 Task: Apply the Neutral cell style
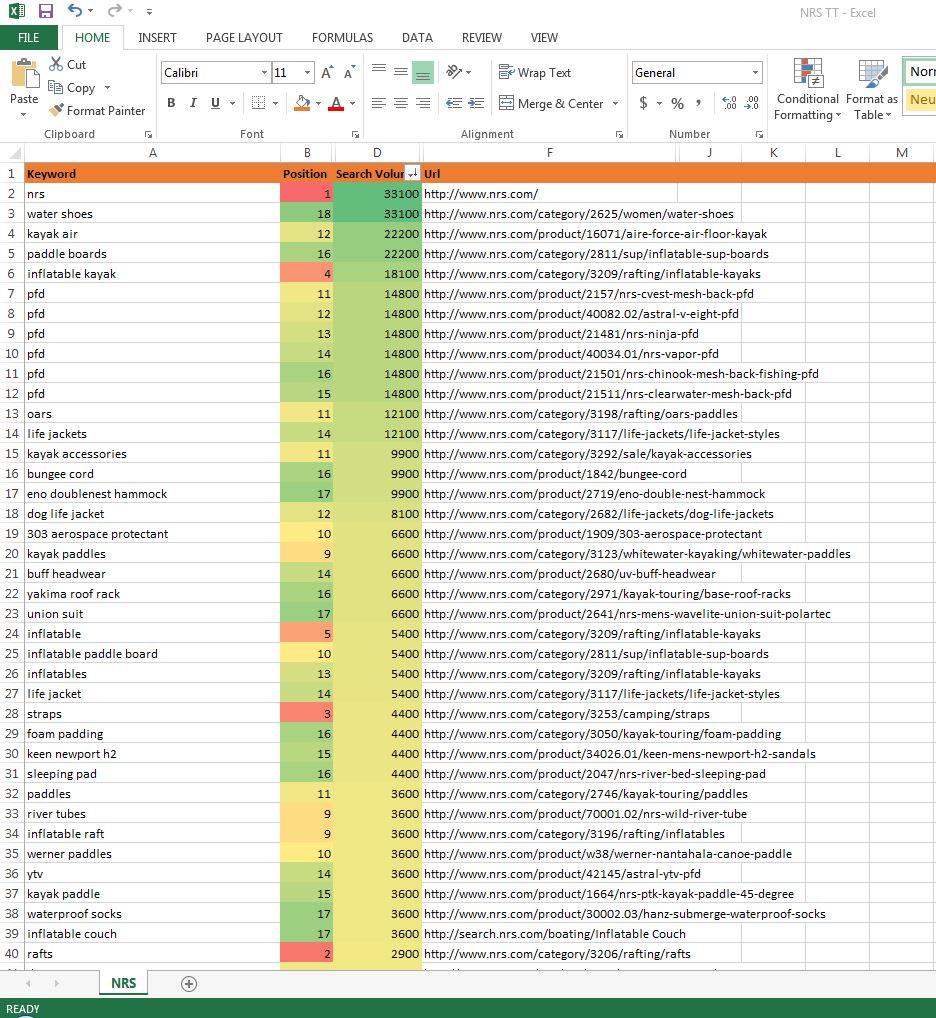[x=923, y=100]
